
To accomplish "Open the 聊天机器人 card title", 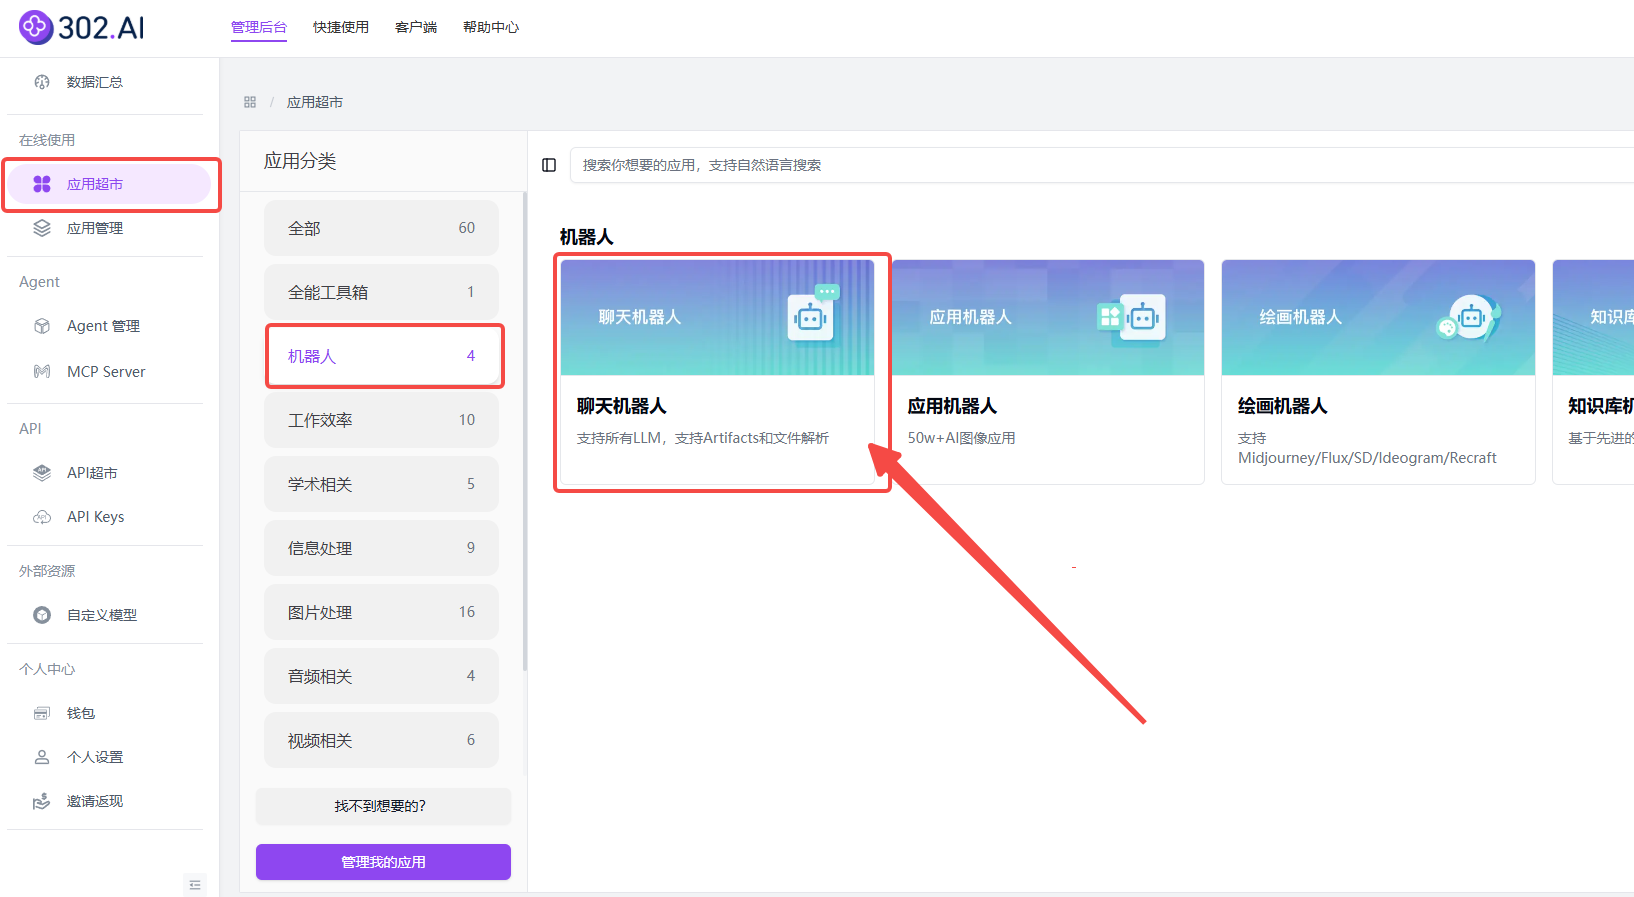I will [621, 406].
